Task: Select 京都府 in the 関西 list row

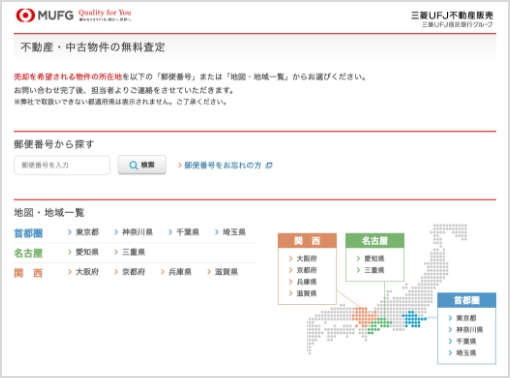Action: (134, 272)
